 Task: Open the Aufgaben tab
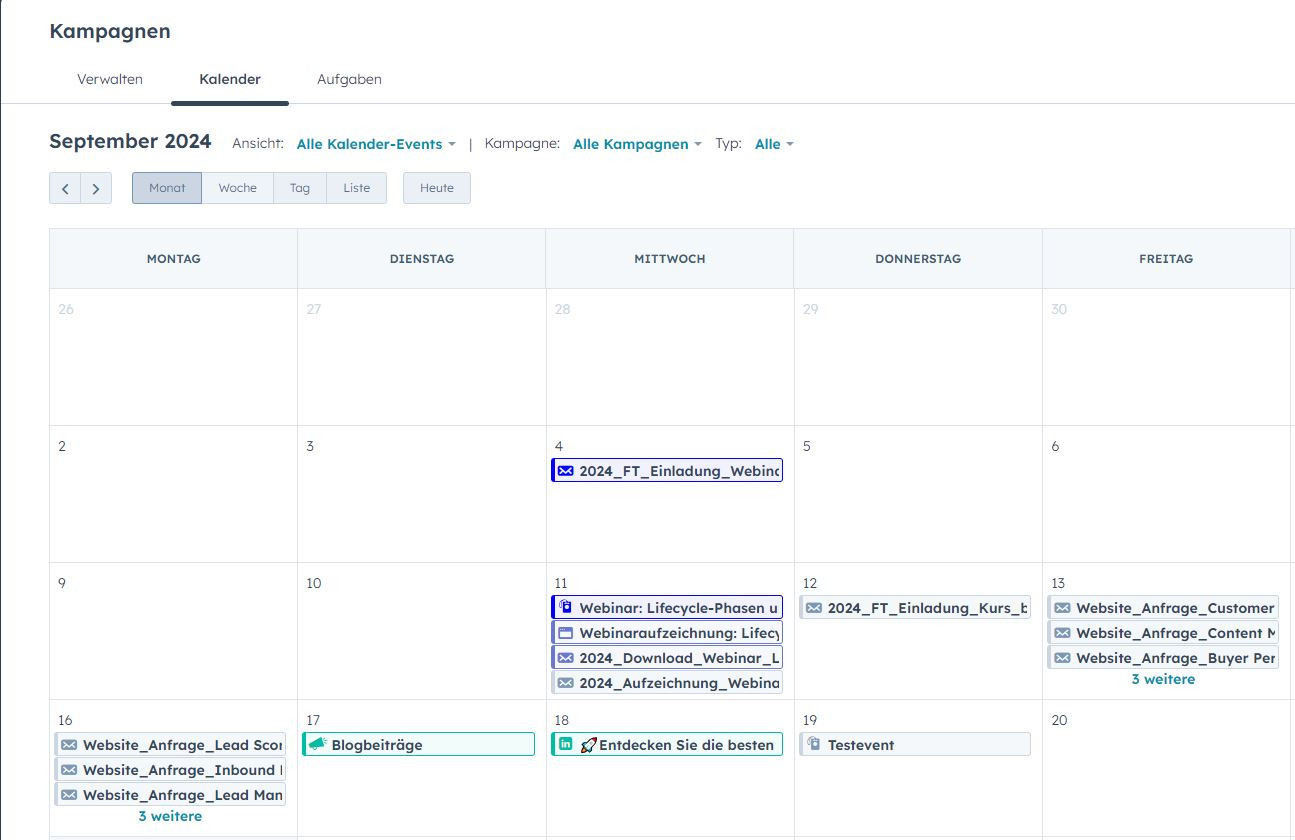349,79
